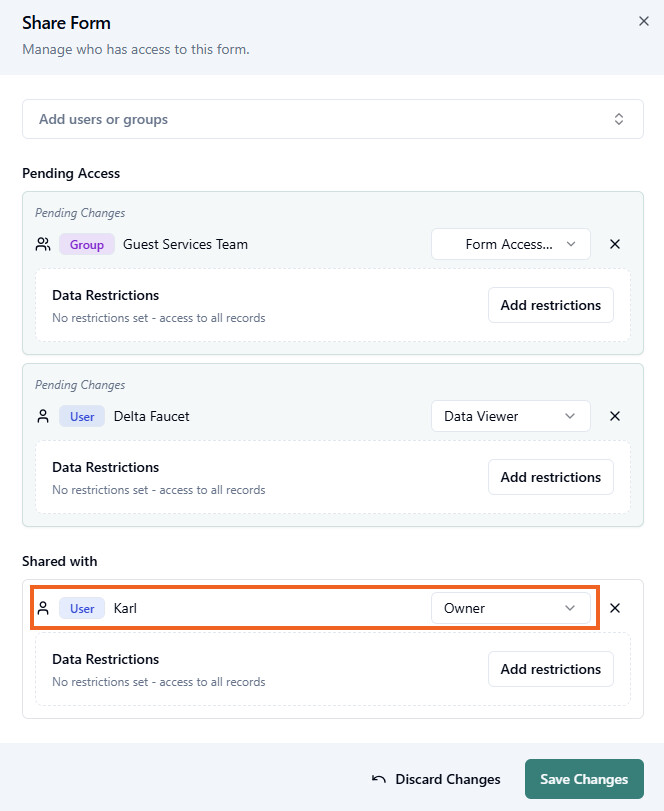The height and width of the screenshot is (811, 664).
Task: Click the User badge next to Karl
Action: click(x=82, y=608)
